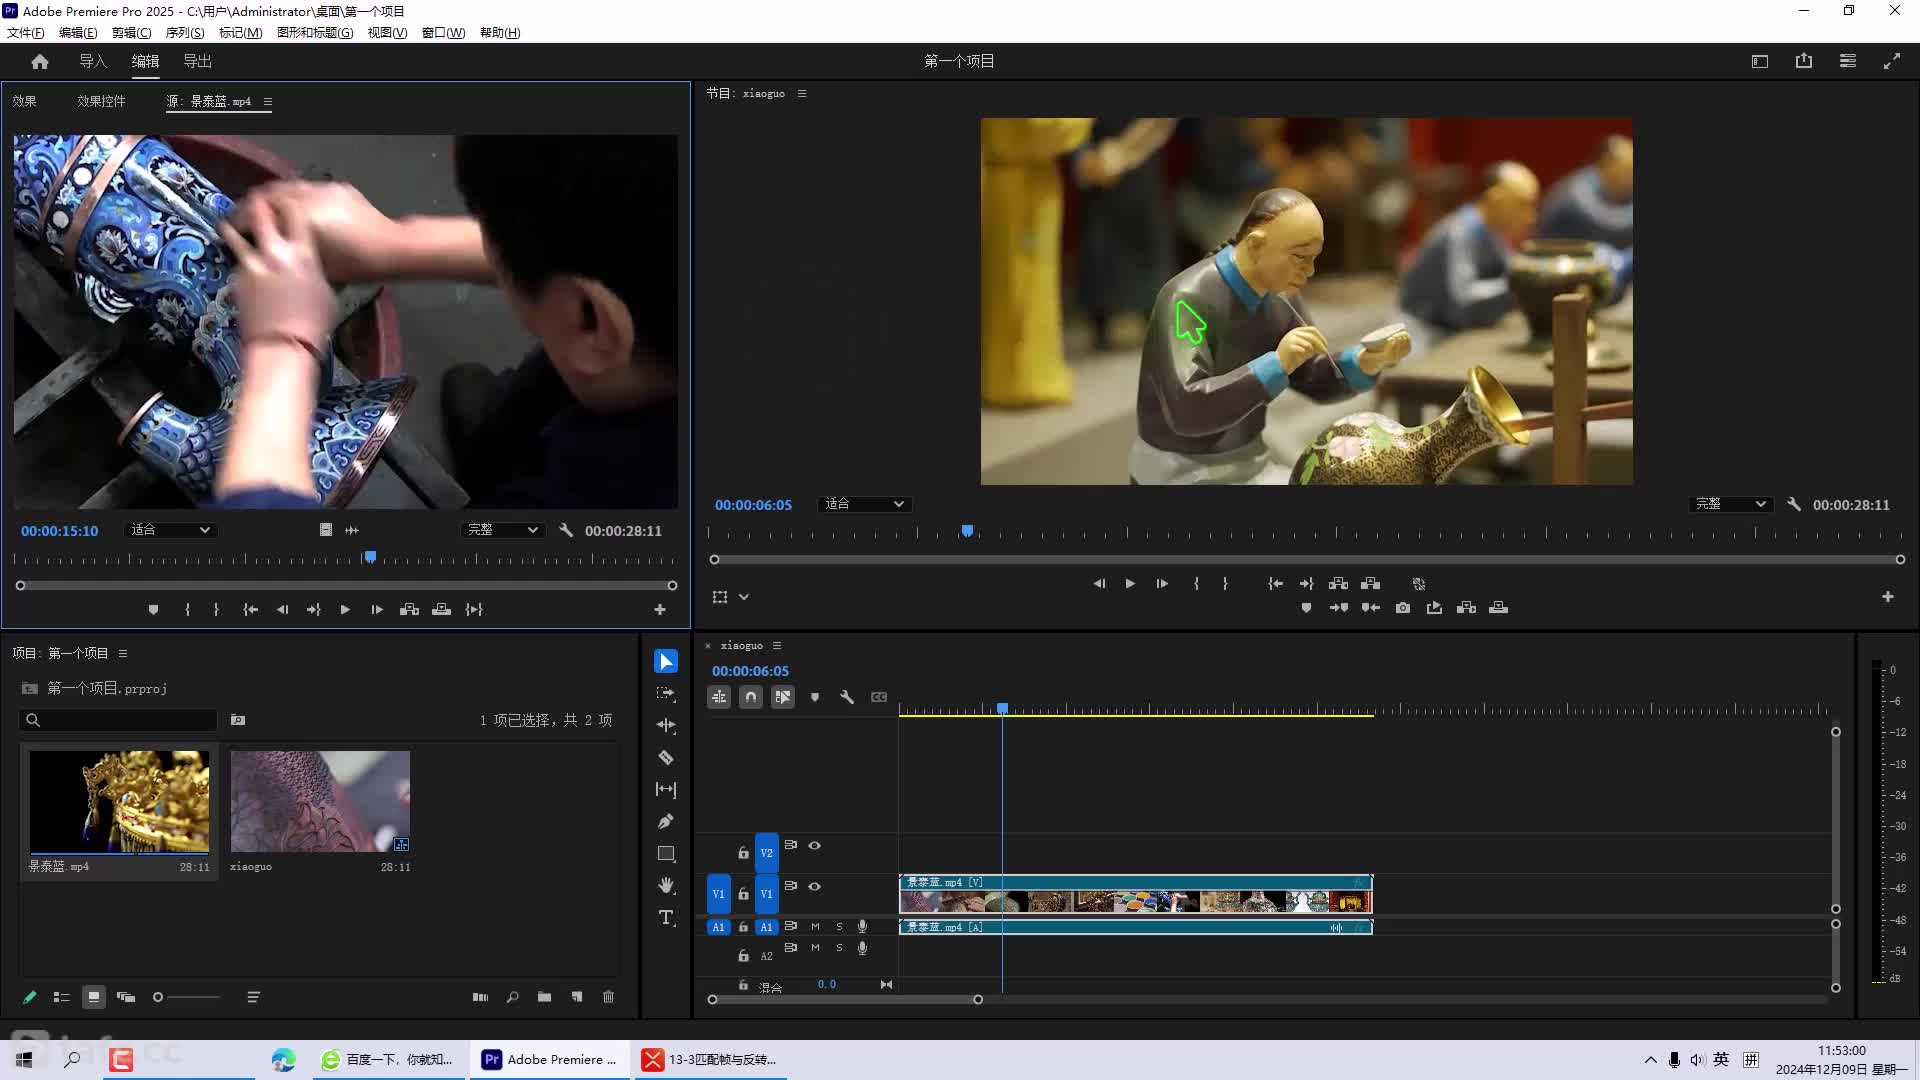The height and width of the screenshot is (1080, 1920).
Task: Play the Source monitor clip
Action: (x=345, y=610)
